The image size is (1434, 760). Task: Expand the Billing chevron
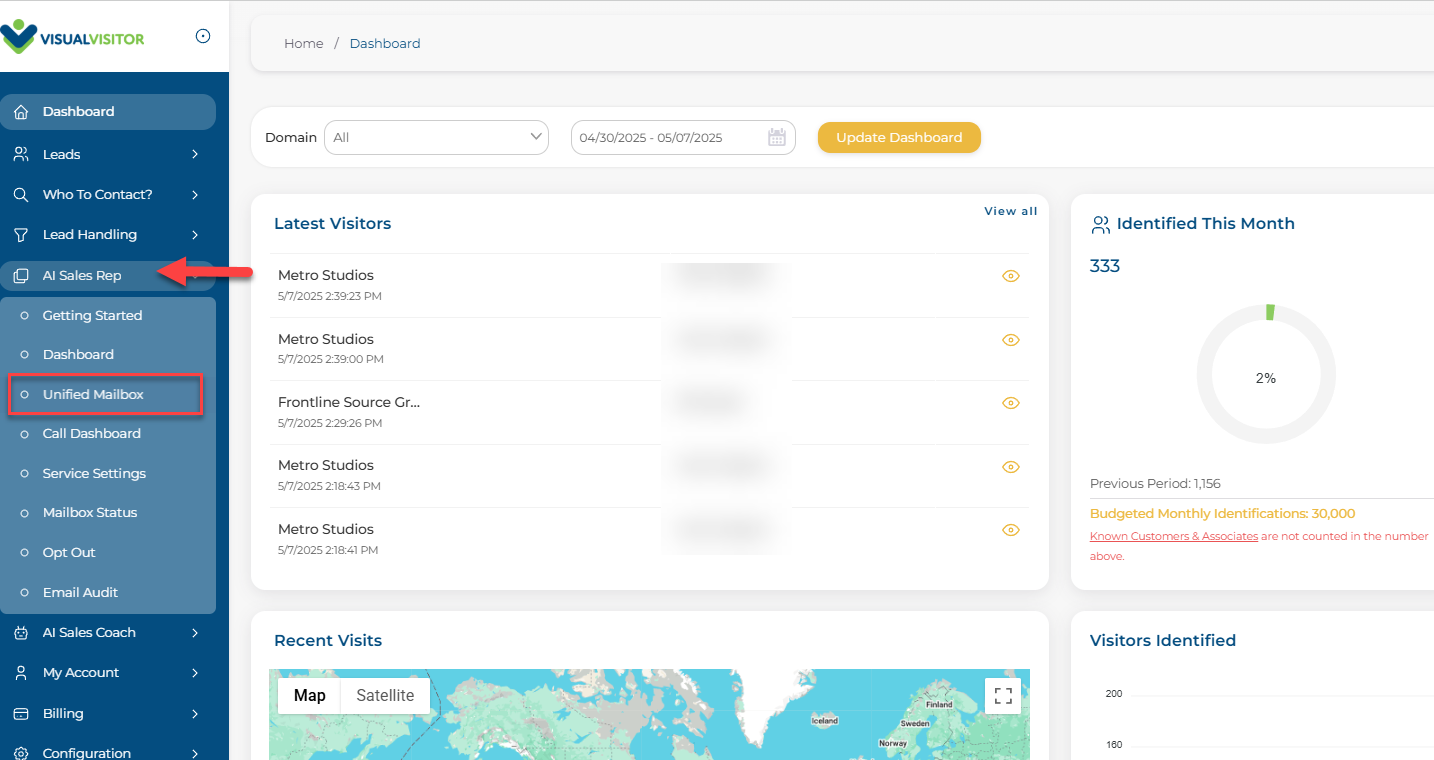(195, 714)
